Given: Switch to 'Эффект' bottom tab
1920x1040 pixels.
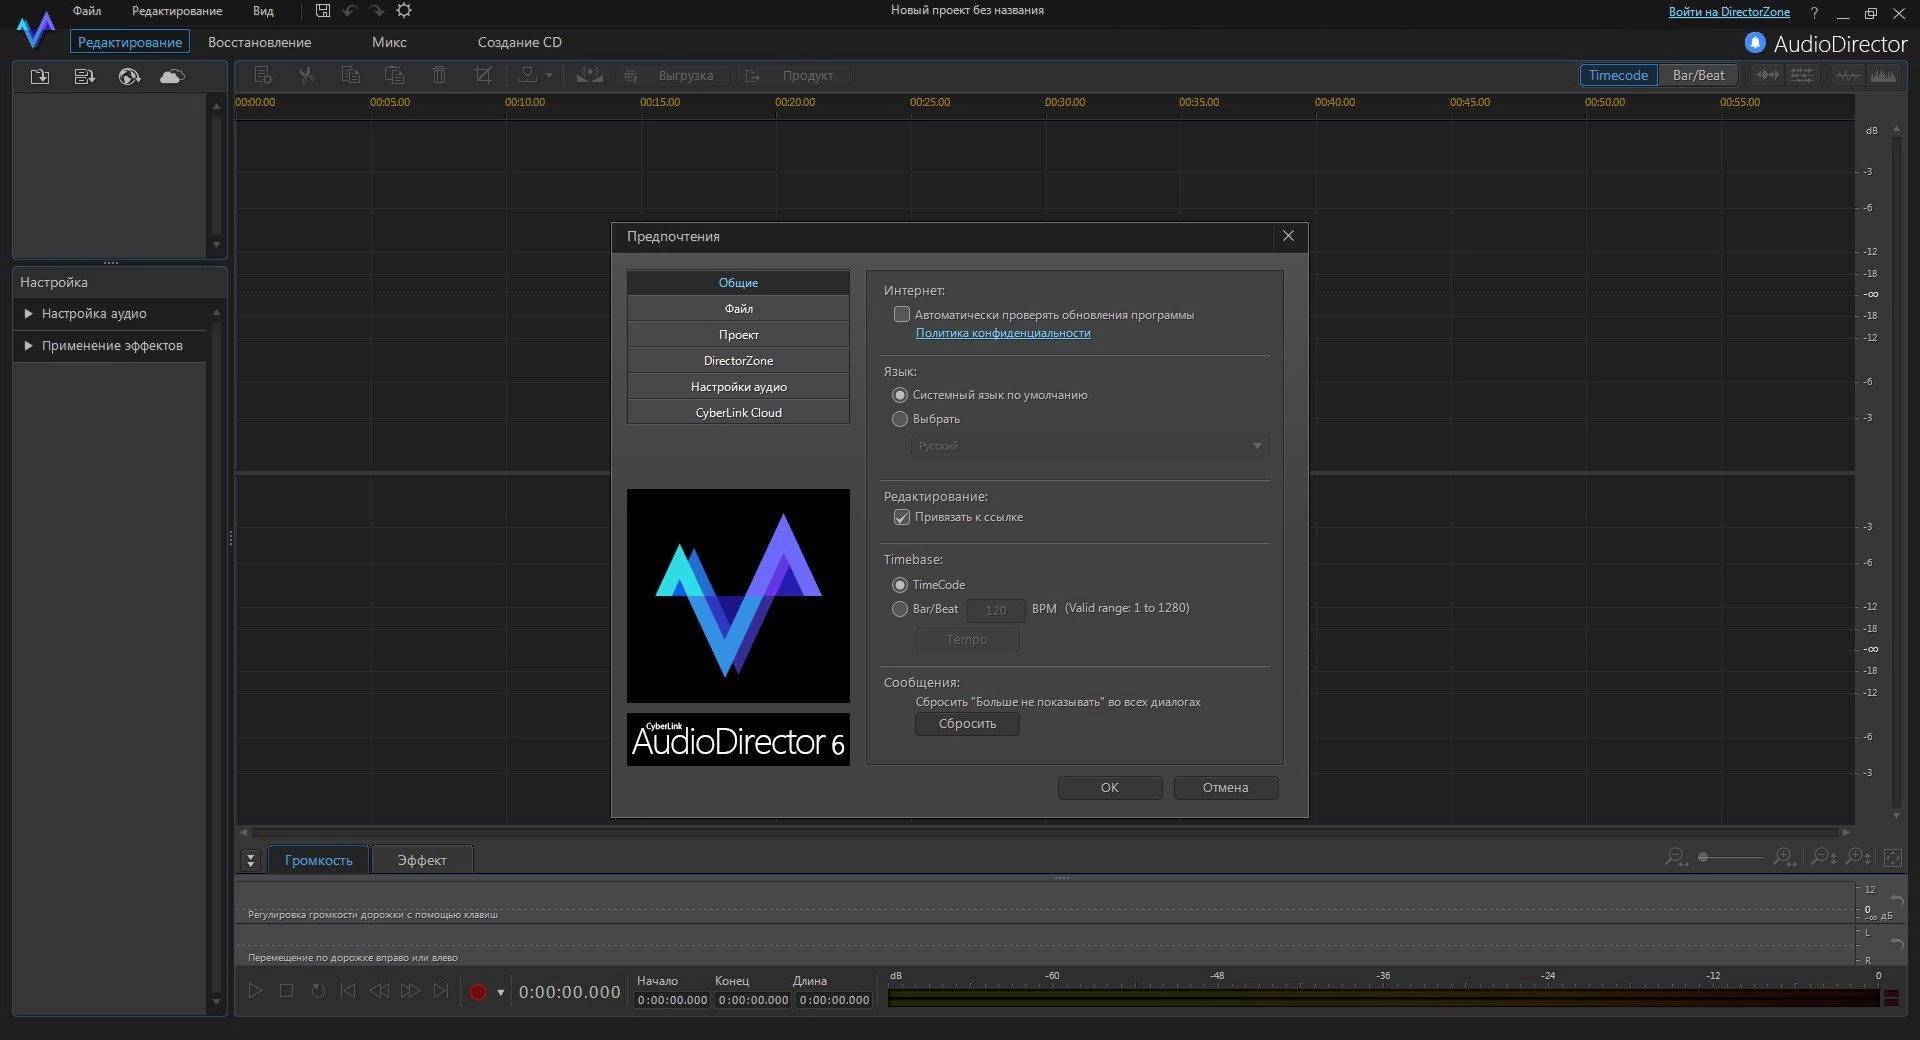Looking at the screenshot, I should pos(422,860).
